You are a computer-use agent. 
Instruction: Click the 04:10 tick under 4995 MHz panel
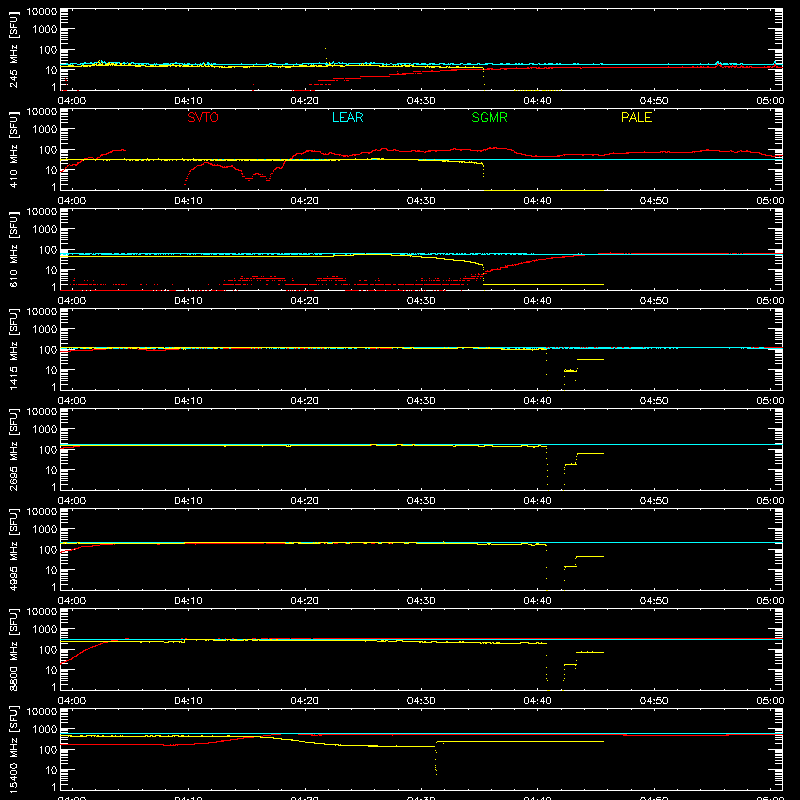click(188, 601)
